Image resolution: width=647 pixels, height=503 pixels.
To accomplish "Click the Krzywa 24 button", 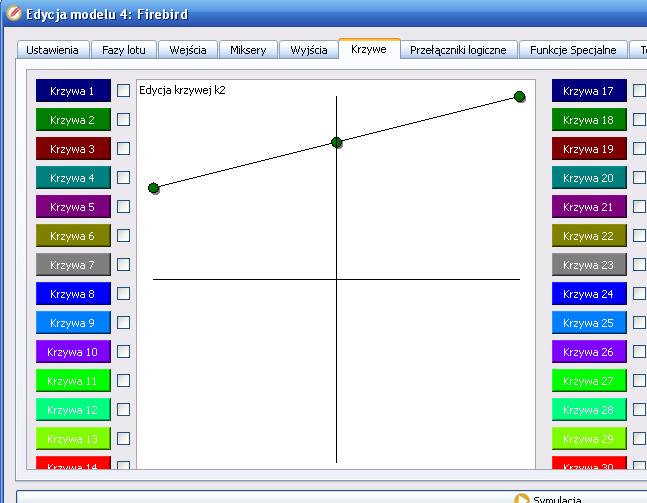I will coord(589,294).
